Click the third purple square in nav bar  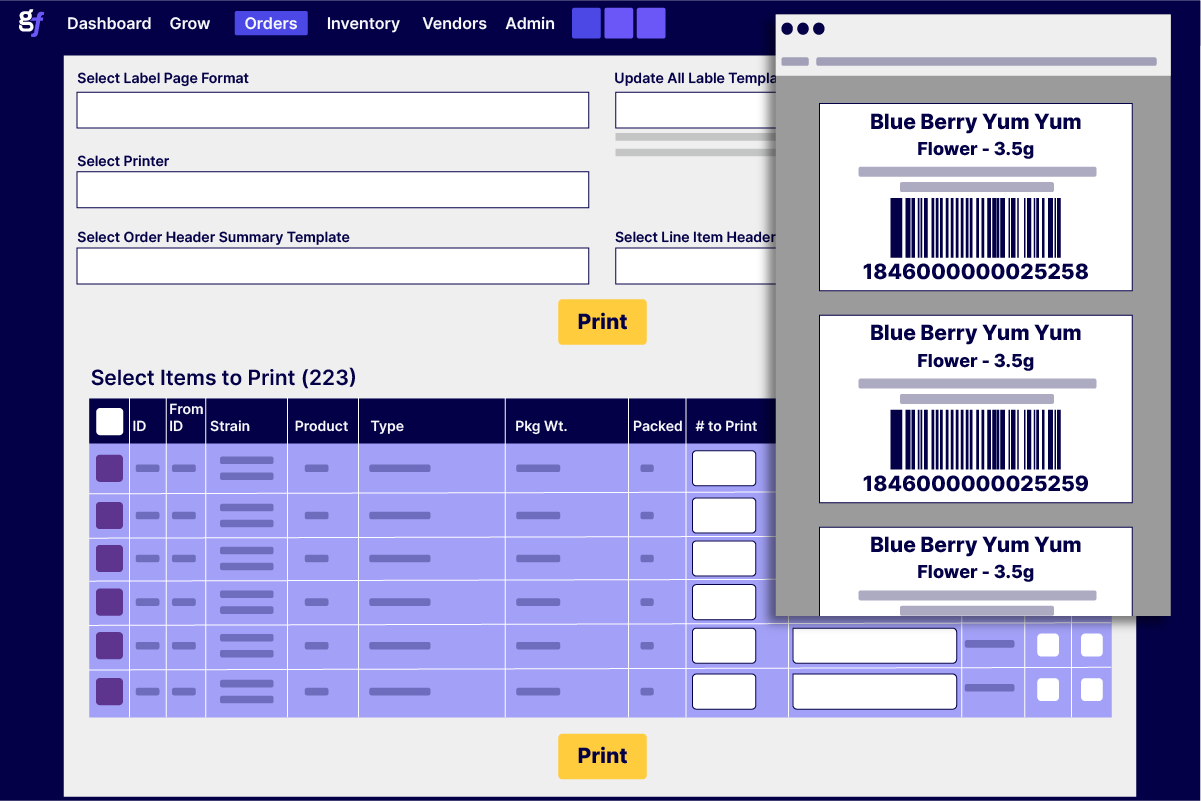(651, 23)
